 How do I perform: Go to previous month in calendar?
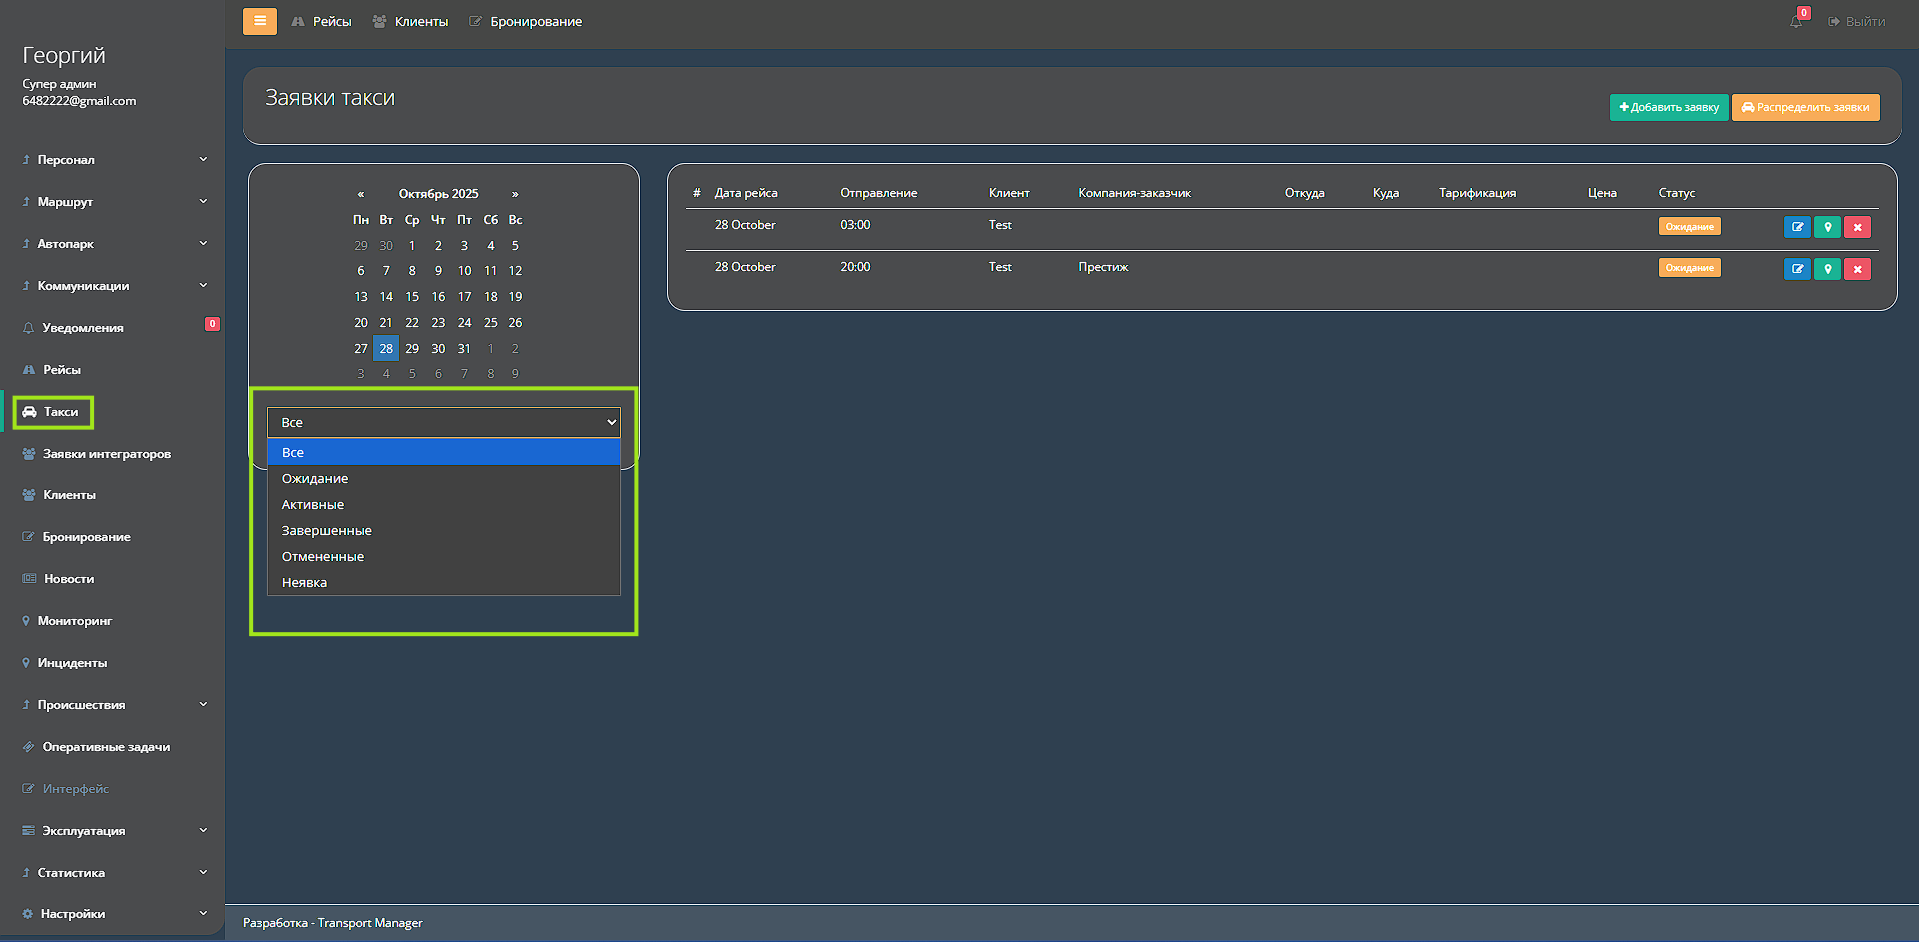361,194
